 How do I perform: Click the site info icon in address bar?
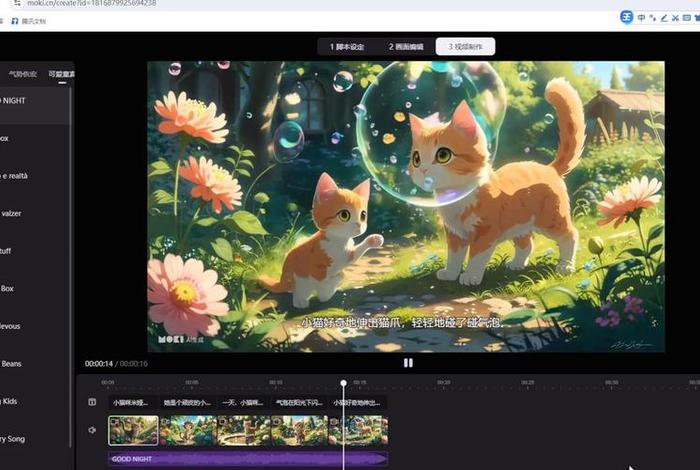pos(6,4)
